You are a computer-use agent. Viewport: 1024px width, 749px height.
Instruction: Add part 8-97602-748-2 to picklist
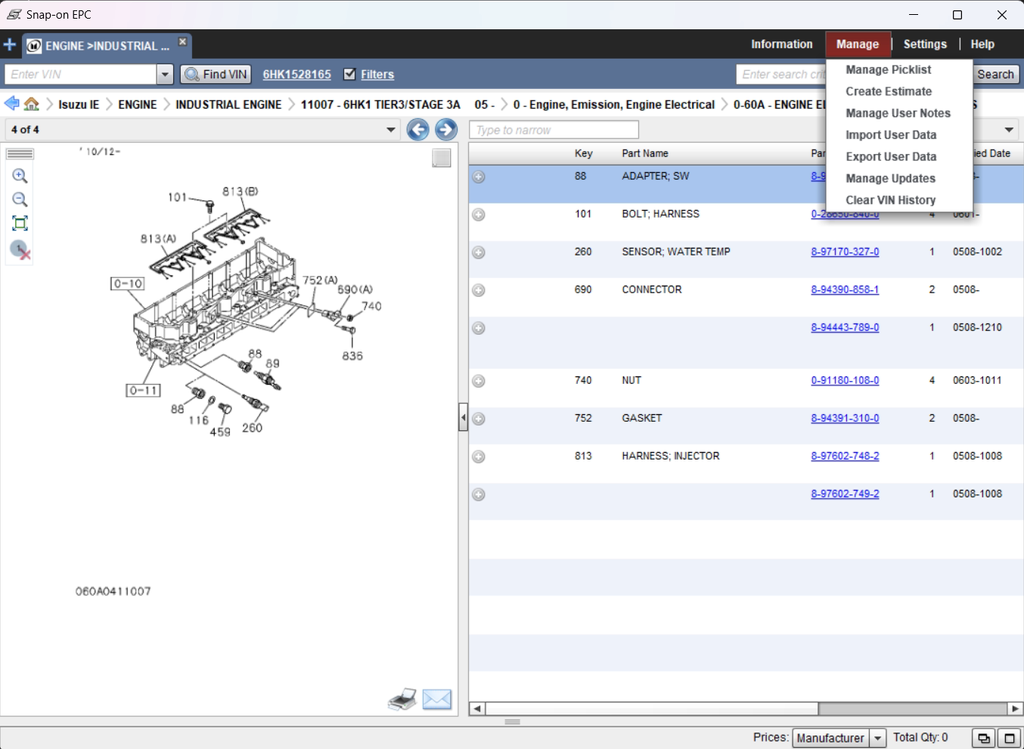[479, 456]
